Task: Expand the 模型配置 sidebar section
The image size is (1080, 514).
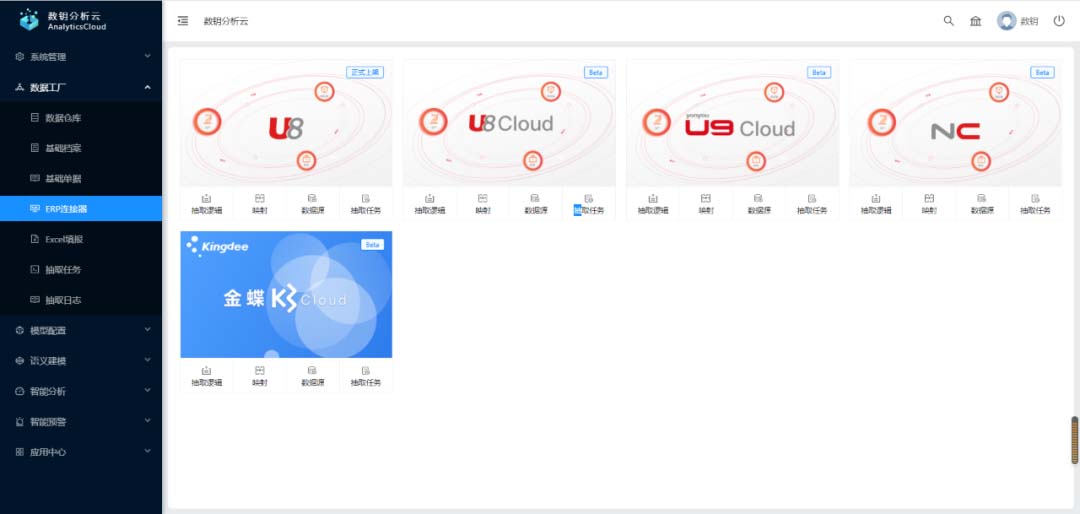Action: click(x=81, y=331)
